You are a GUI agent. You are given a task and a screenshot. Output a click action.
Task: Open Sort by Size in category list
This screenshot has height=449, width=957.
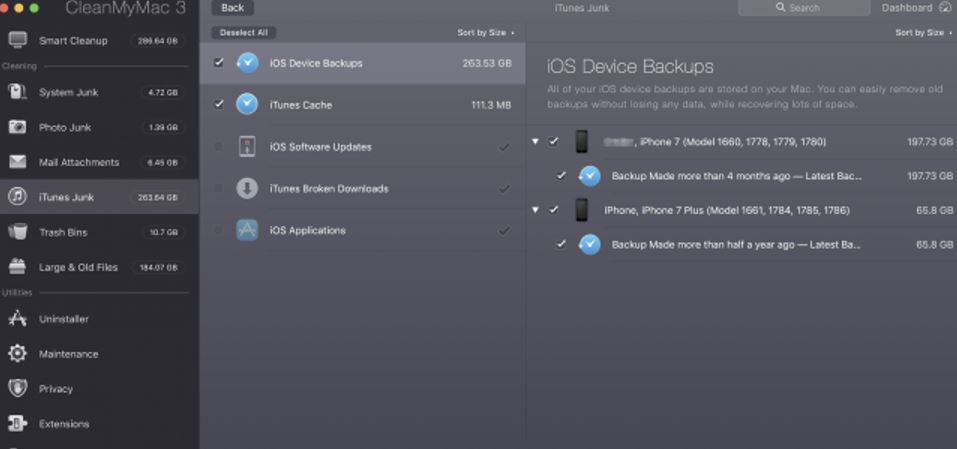pos(486,33)
